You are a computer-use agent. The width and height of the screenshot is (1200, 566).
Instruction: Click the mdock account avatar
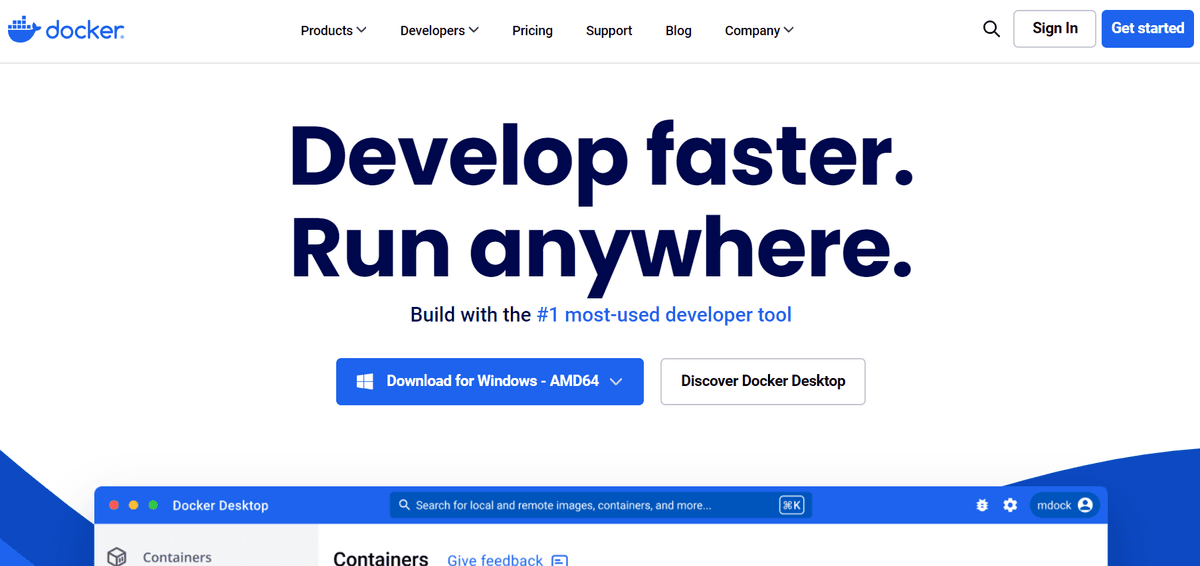click(1085, 505)
